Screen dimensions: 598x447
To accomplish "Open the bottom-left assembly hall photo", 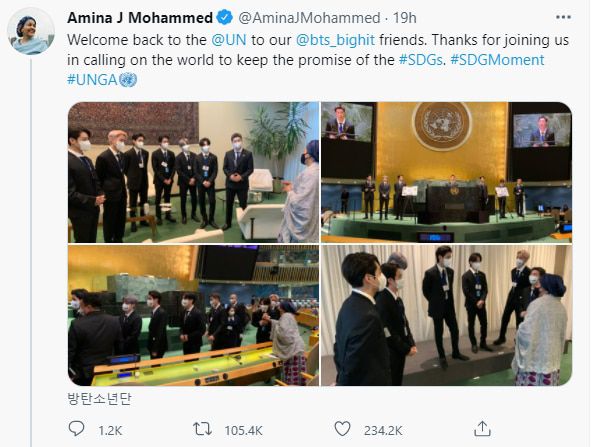I will (x=193, y=315).
